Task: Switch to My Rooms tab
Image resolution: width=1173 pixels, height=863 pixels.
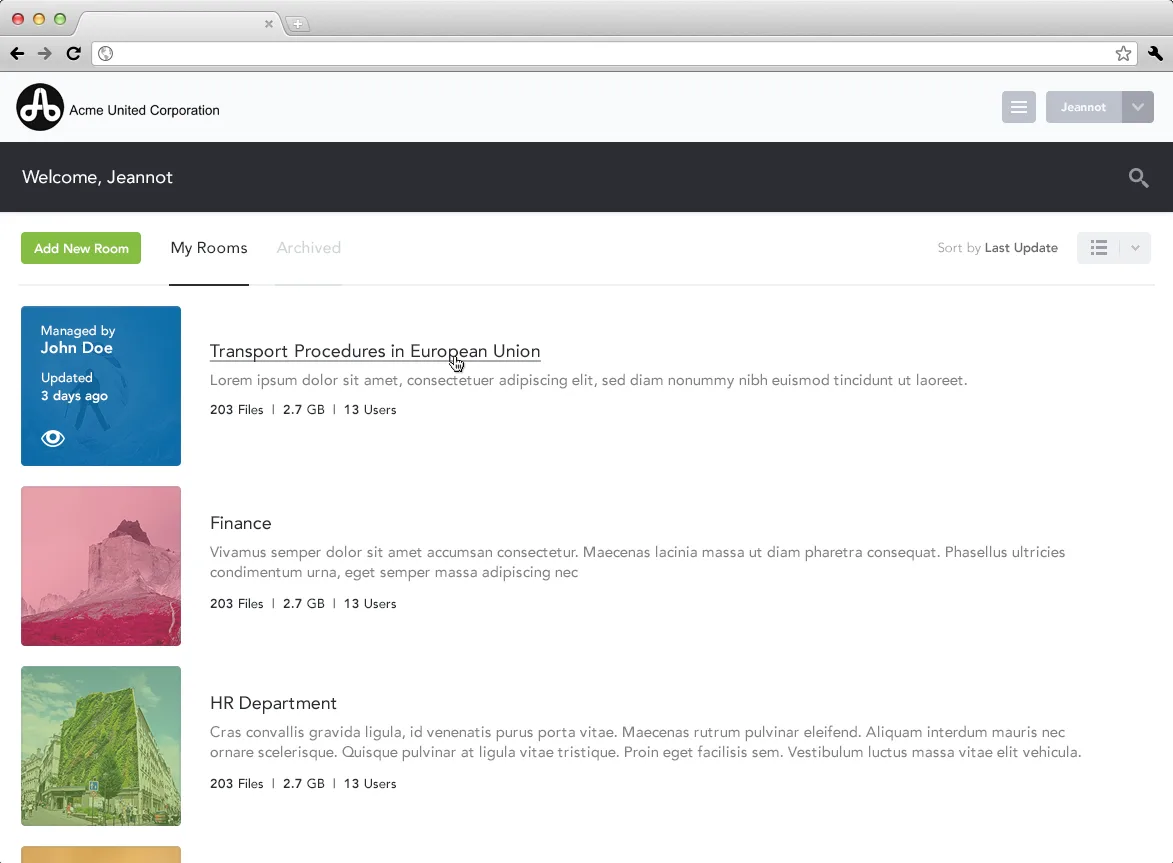Action: 209,248
